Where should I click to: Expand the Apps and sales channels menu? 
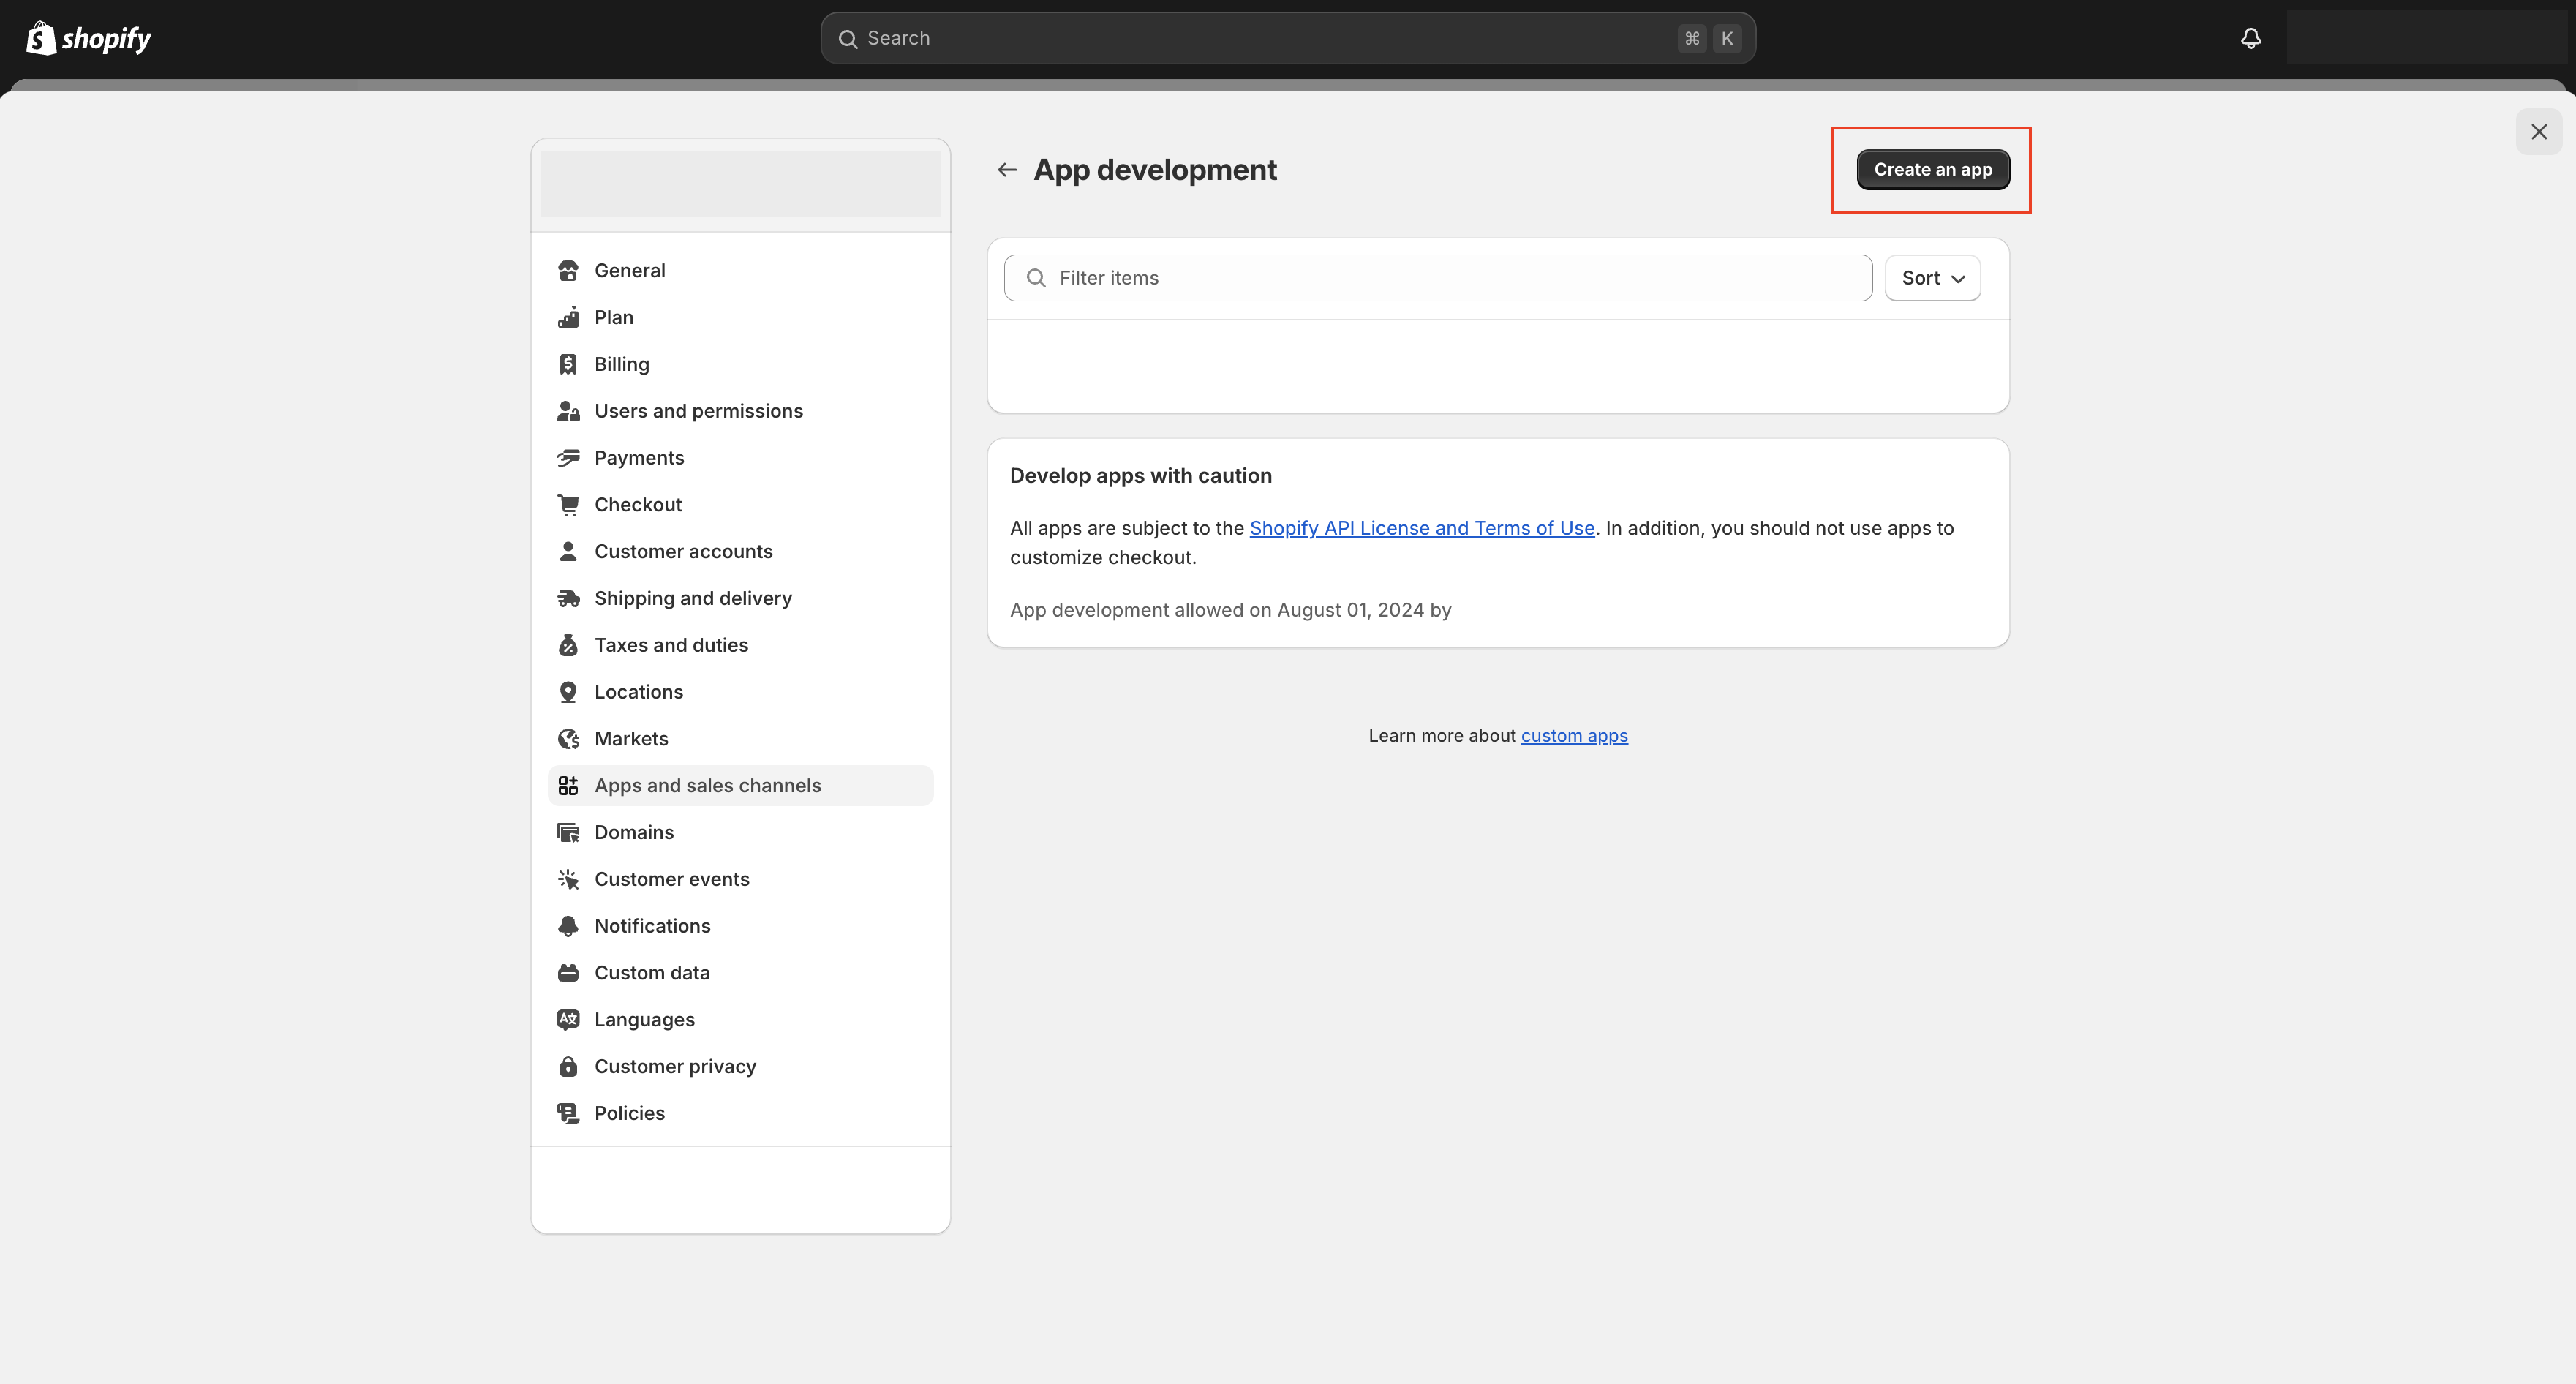pyautogui.click(x=707, y=784)
